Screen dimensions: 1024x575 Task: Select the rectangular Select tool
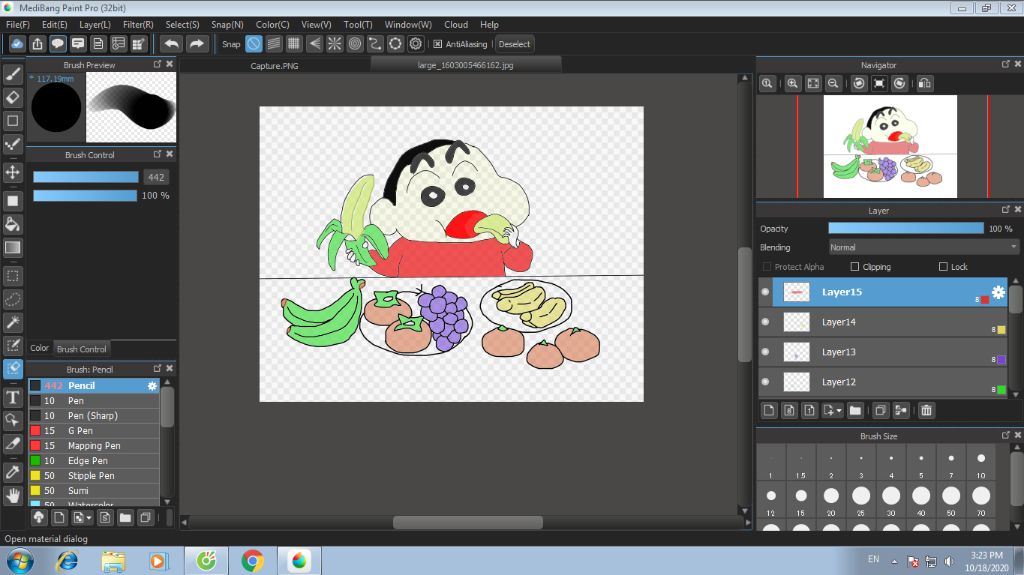[12, 276]
